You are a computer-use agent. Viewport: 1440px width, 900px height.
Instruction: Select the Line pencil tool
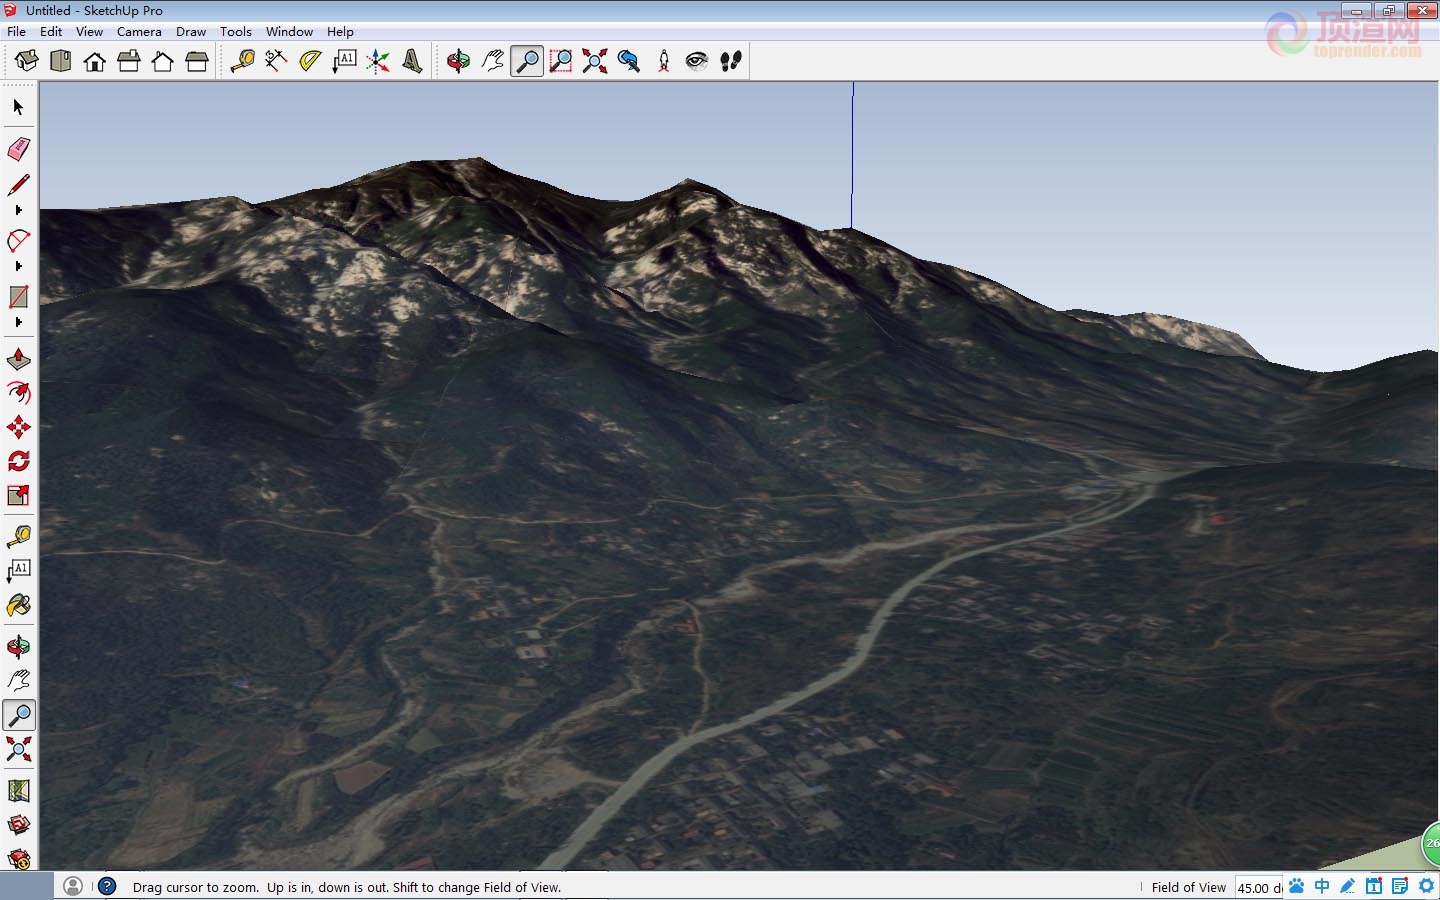(x=19, y=185)
